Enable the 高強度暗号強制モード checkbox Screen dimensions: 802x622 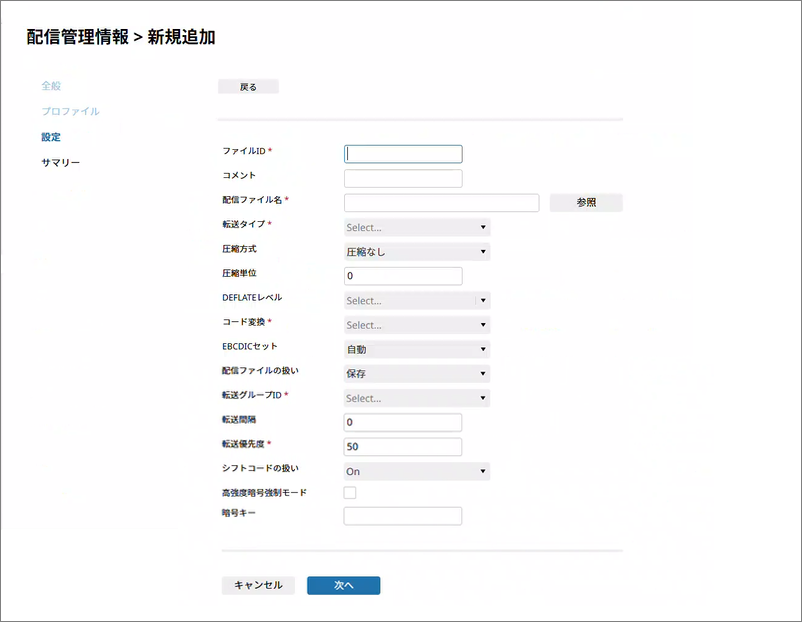(x=350, y=492)
